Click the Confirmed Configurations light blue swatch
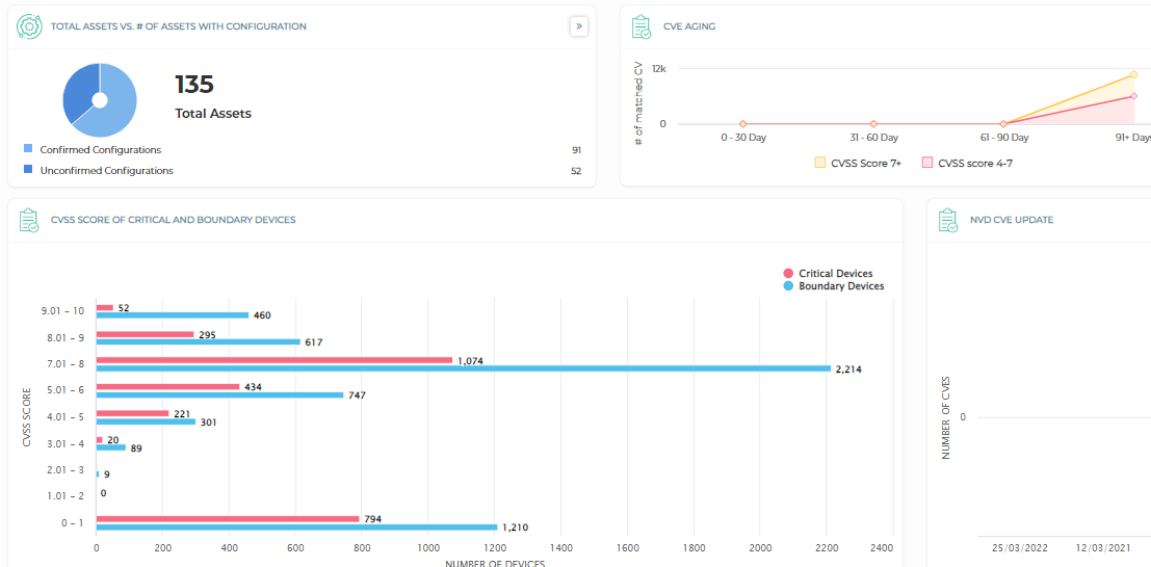The width and height of the screenshot is (1151, 567). coord(28,149)
